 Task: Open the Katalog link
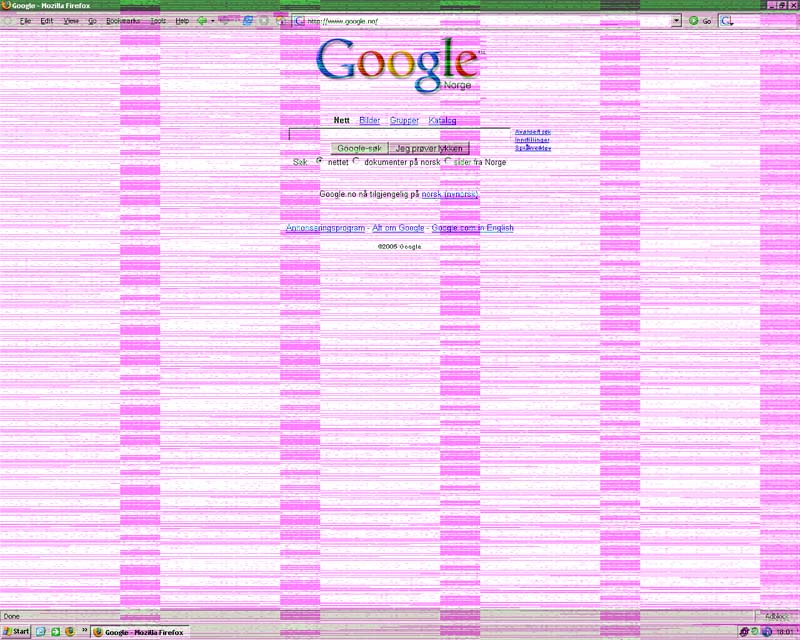(x=442, y=120)
